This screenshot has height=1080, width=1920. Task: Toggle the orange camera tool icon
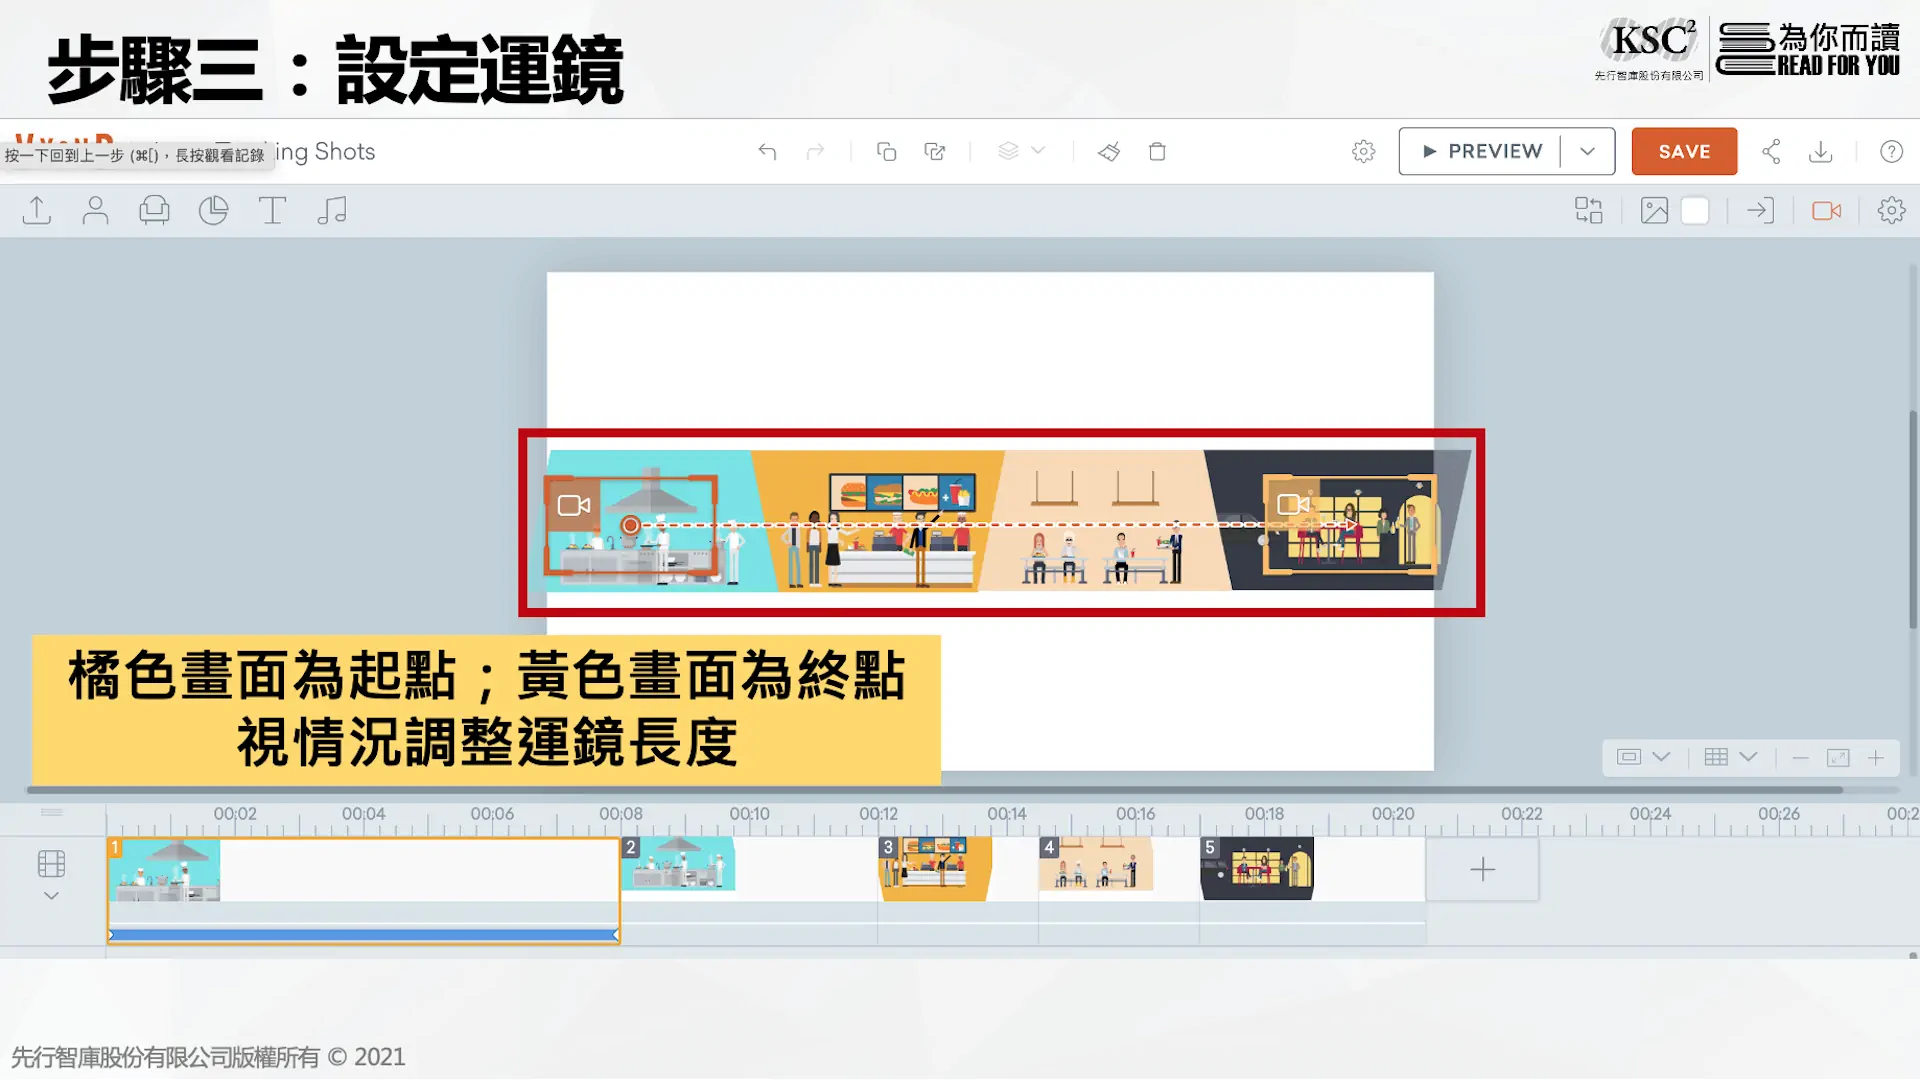[x=1826, y=210]
